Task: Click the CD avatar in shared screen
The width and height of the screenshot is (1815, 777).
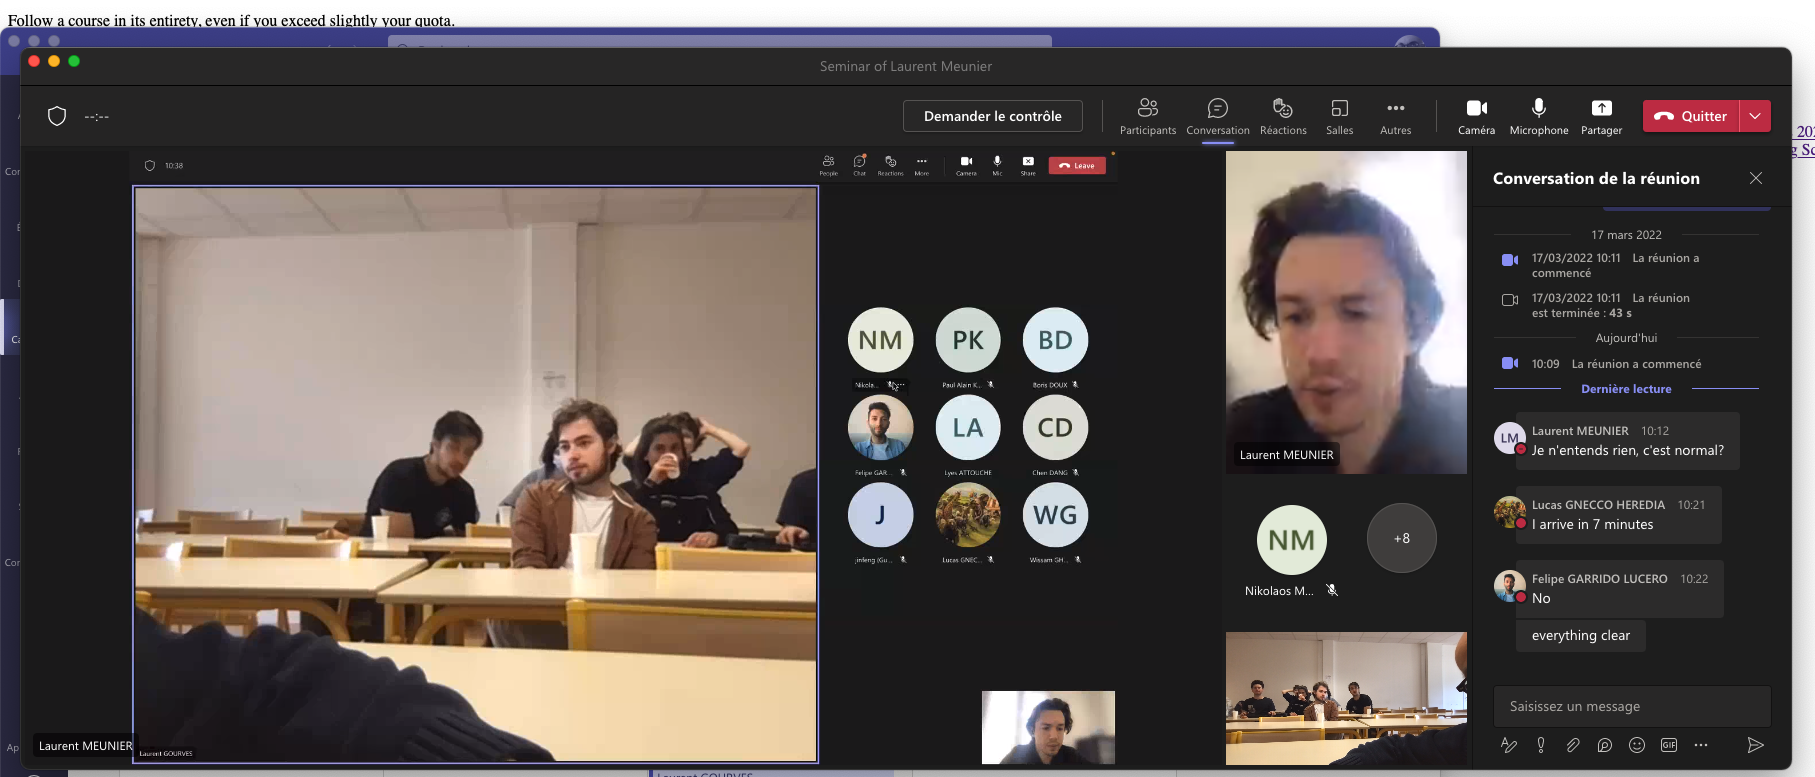Action: (1055, 428)
